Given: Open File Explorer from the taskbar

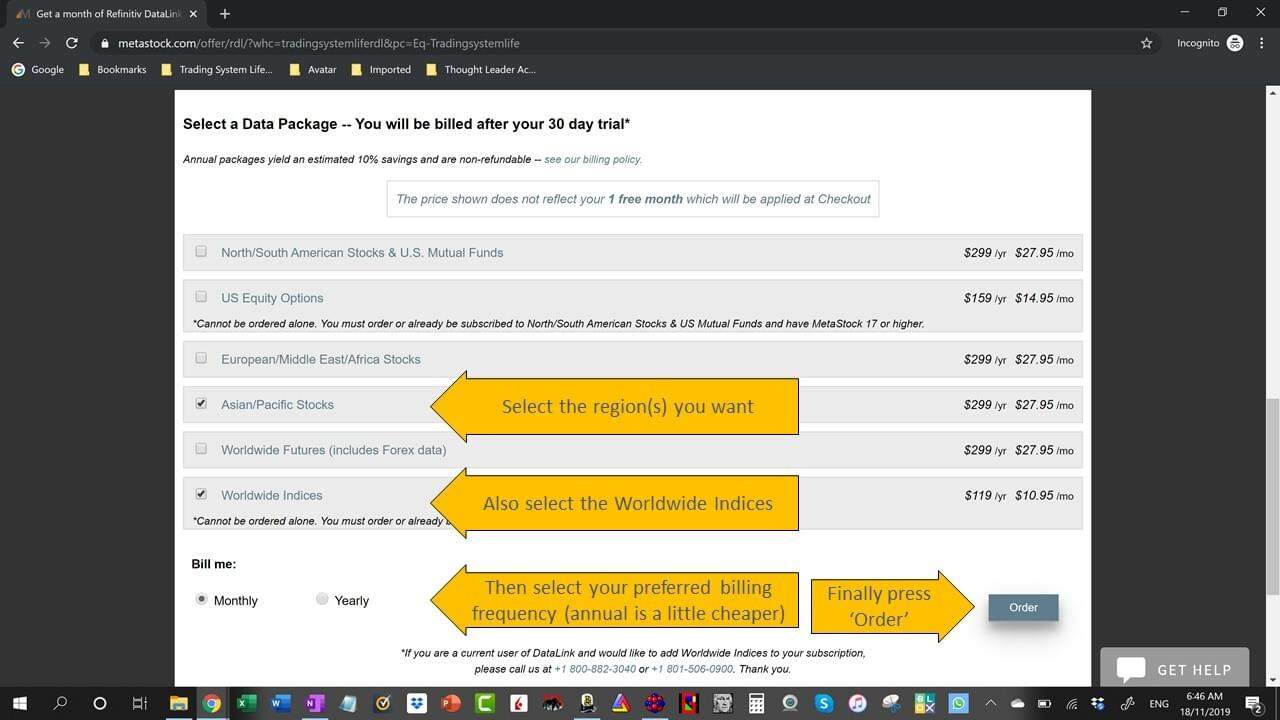Looking at the screenshot, I should point(178,703).
